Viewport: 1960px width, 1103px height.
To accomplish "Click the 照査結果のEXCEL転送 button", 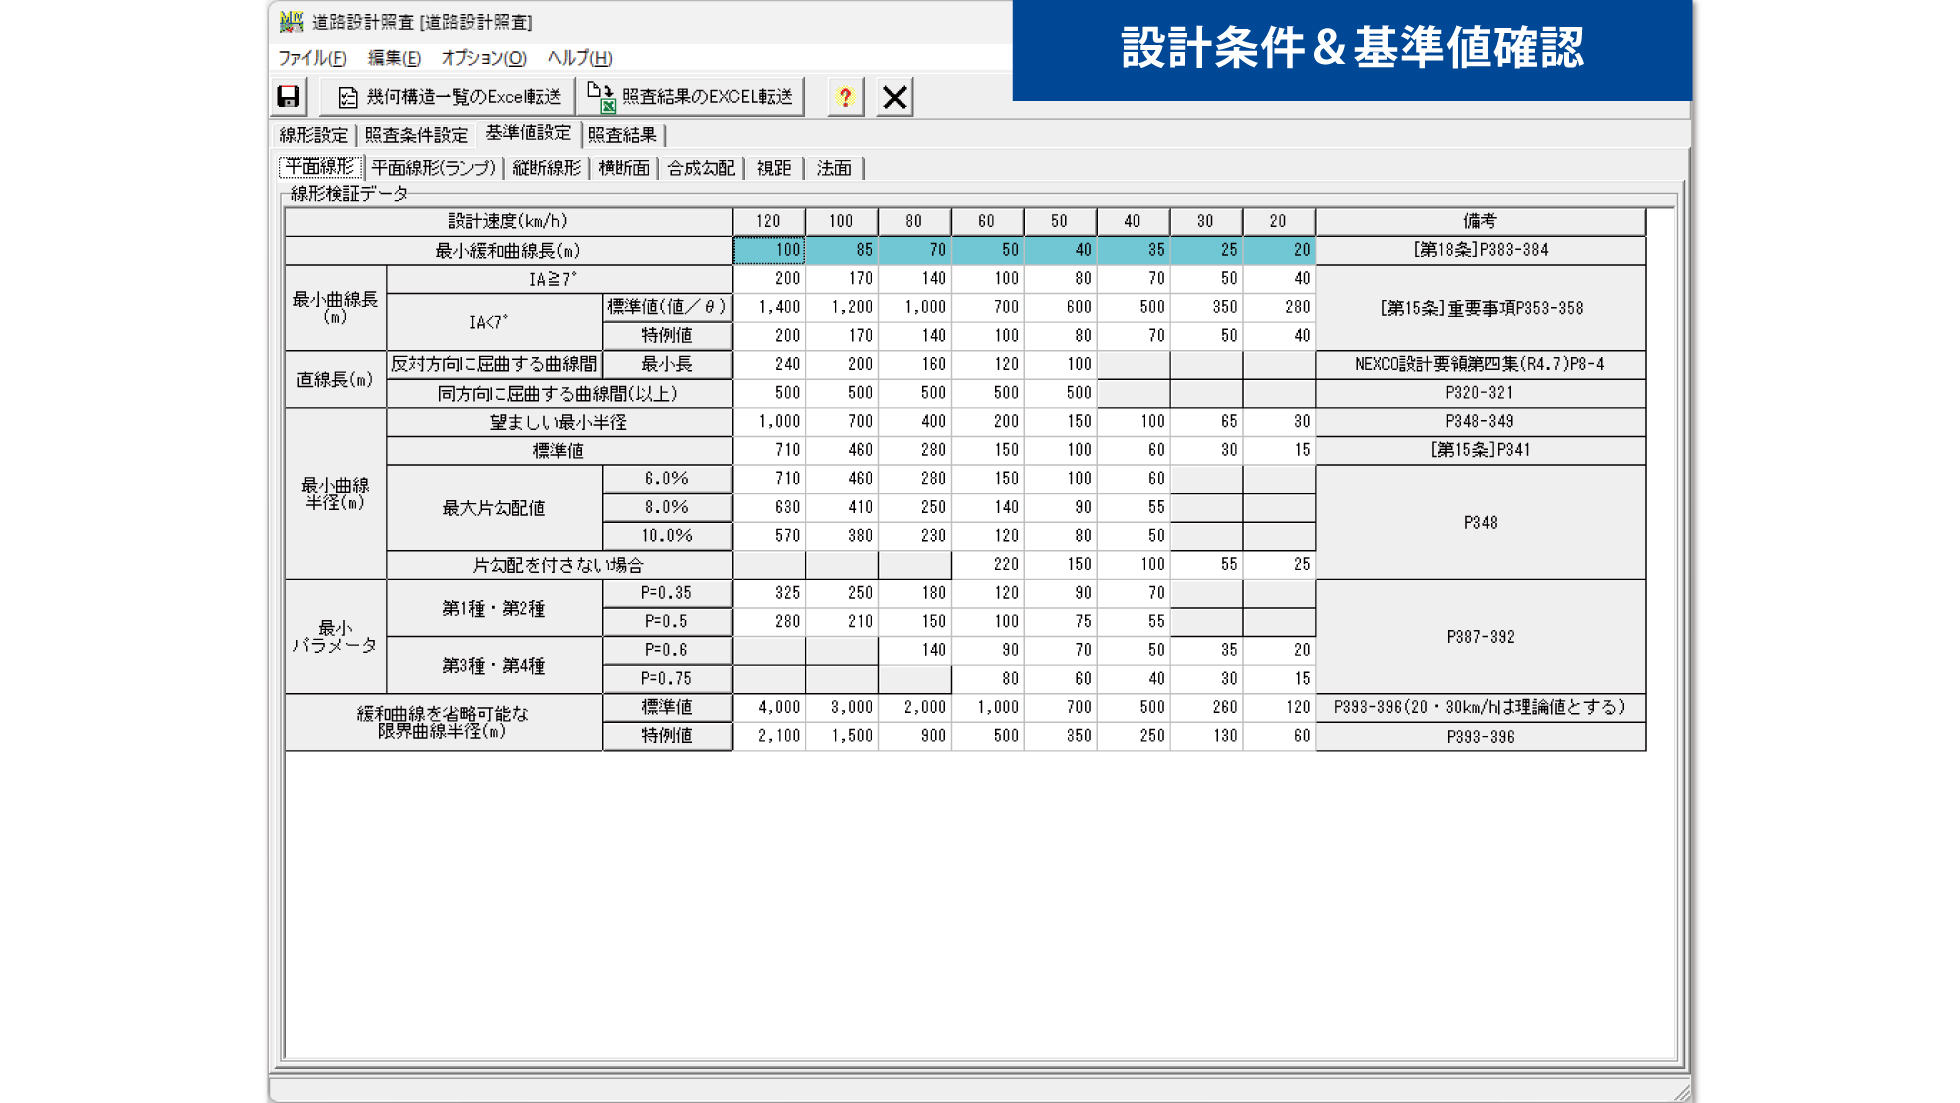I will [x=691, y=96].
